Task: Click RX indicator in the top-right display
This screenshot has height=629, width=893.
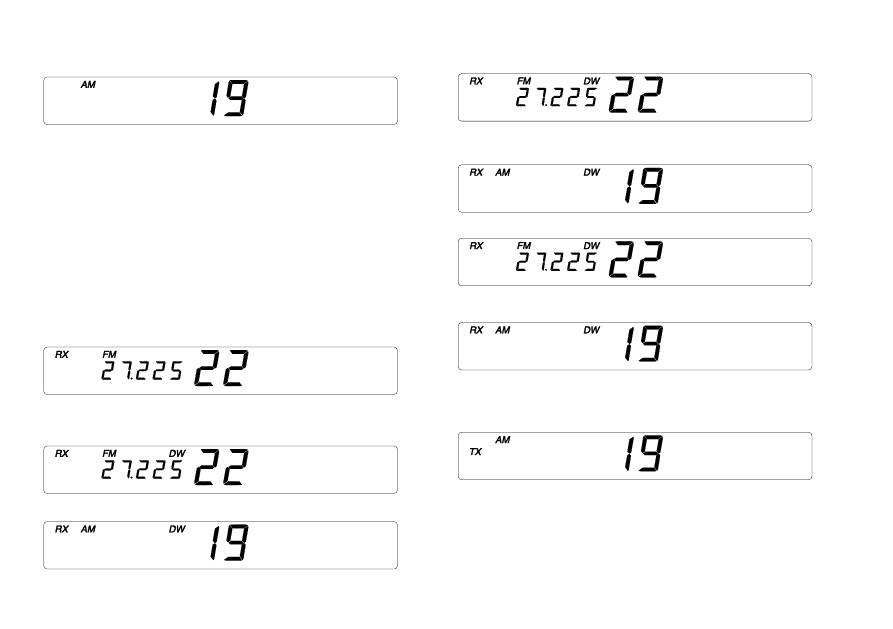Action: pyautogui.click(x=476, y=80)
